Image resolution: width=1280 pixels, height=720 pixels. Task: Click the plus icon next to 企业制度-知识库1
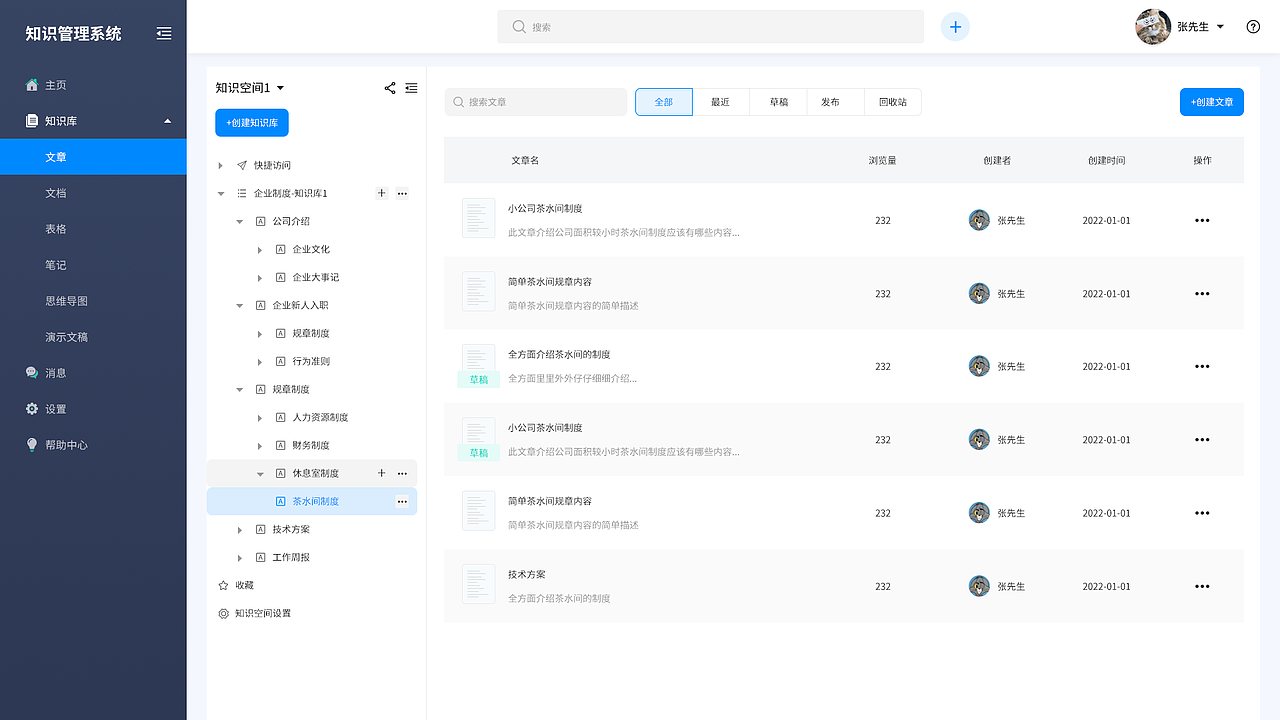(x=381, y=193)
